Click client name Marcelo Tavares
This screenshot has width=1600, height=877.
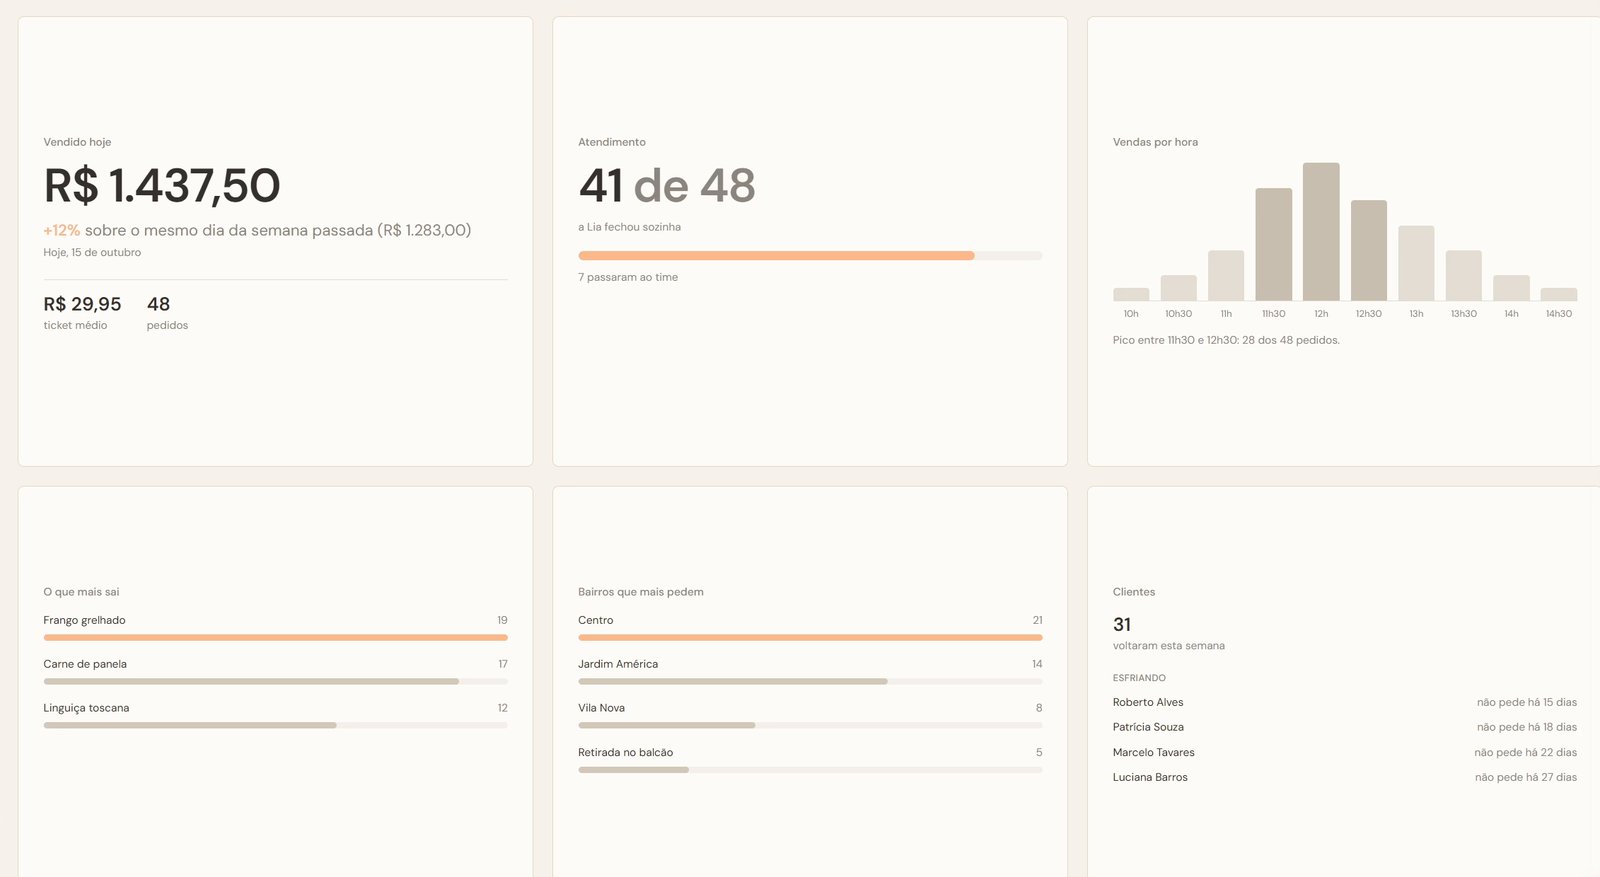coord(1154,752)
